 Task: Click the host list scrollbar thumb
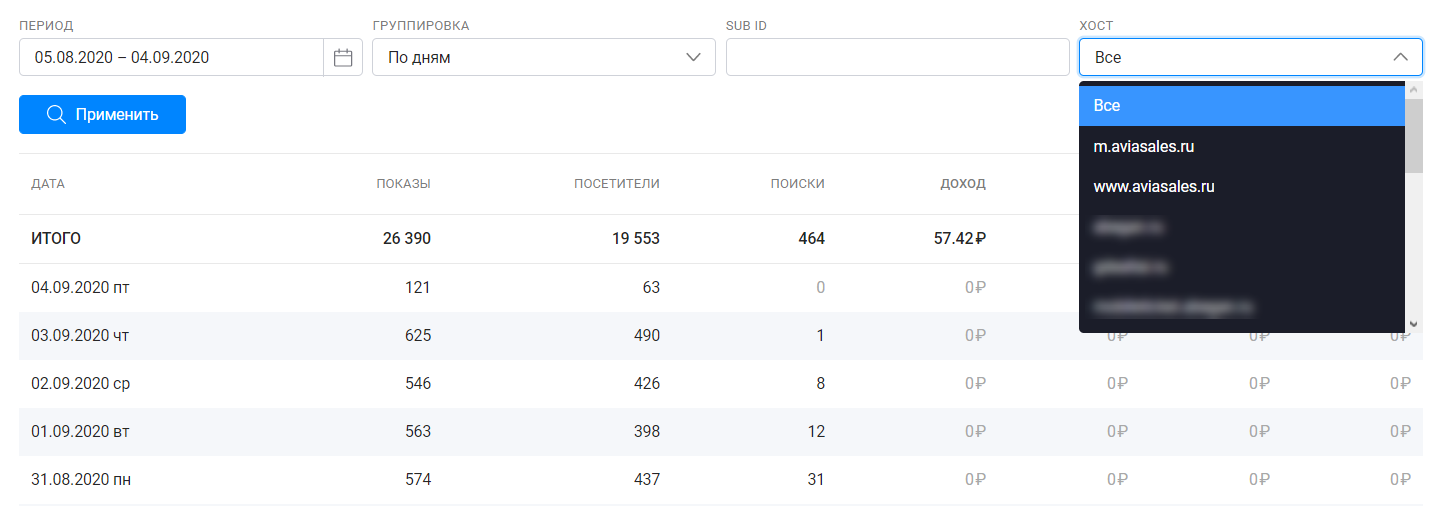[x=1414, y=135]
